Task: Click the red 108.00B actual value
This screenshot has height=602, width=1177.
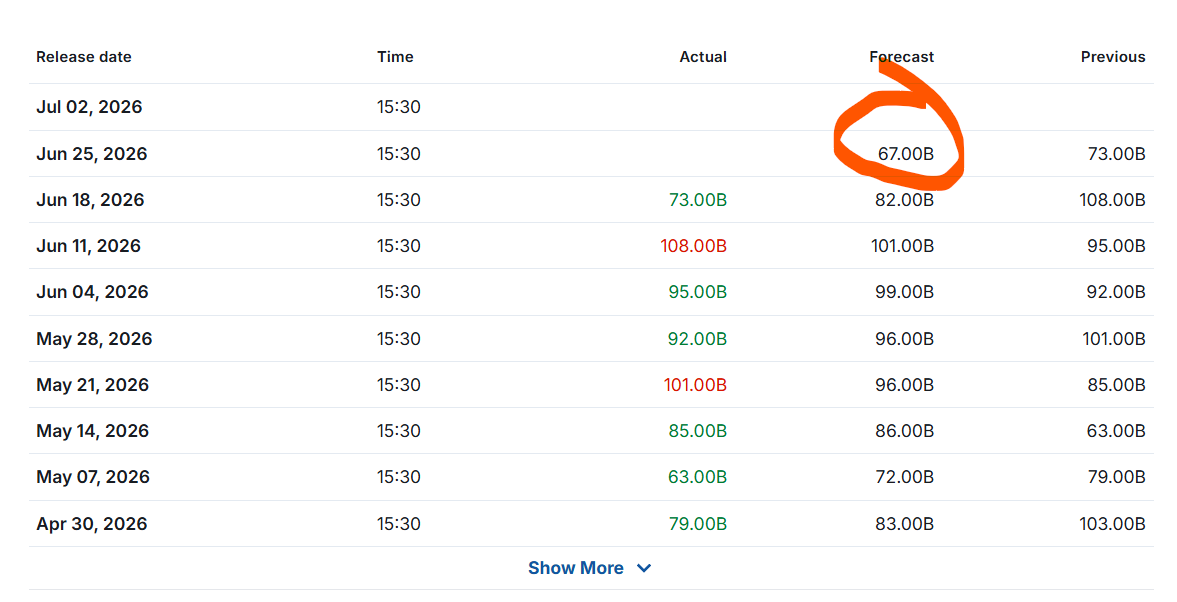Action: pyautogui.click(x=693, y=246)
